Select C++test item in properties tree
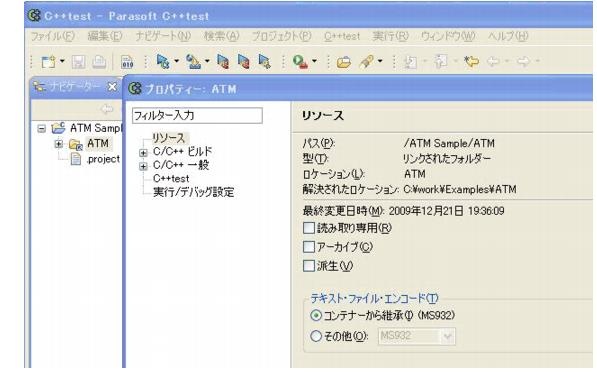 click(x=171, y=178)
